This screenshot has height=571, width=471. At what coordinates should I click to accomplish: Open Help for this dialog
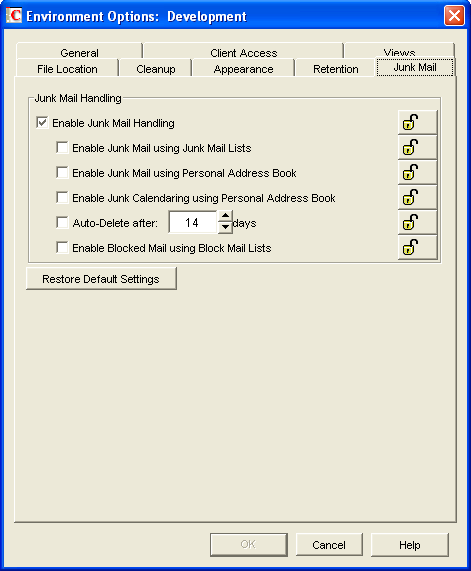409,544
